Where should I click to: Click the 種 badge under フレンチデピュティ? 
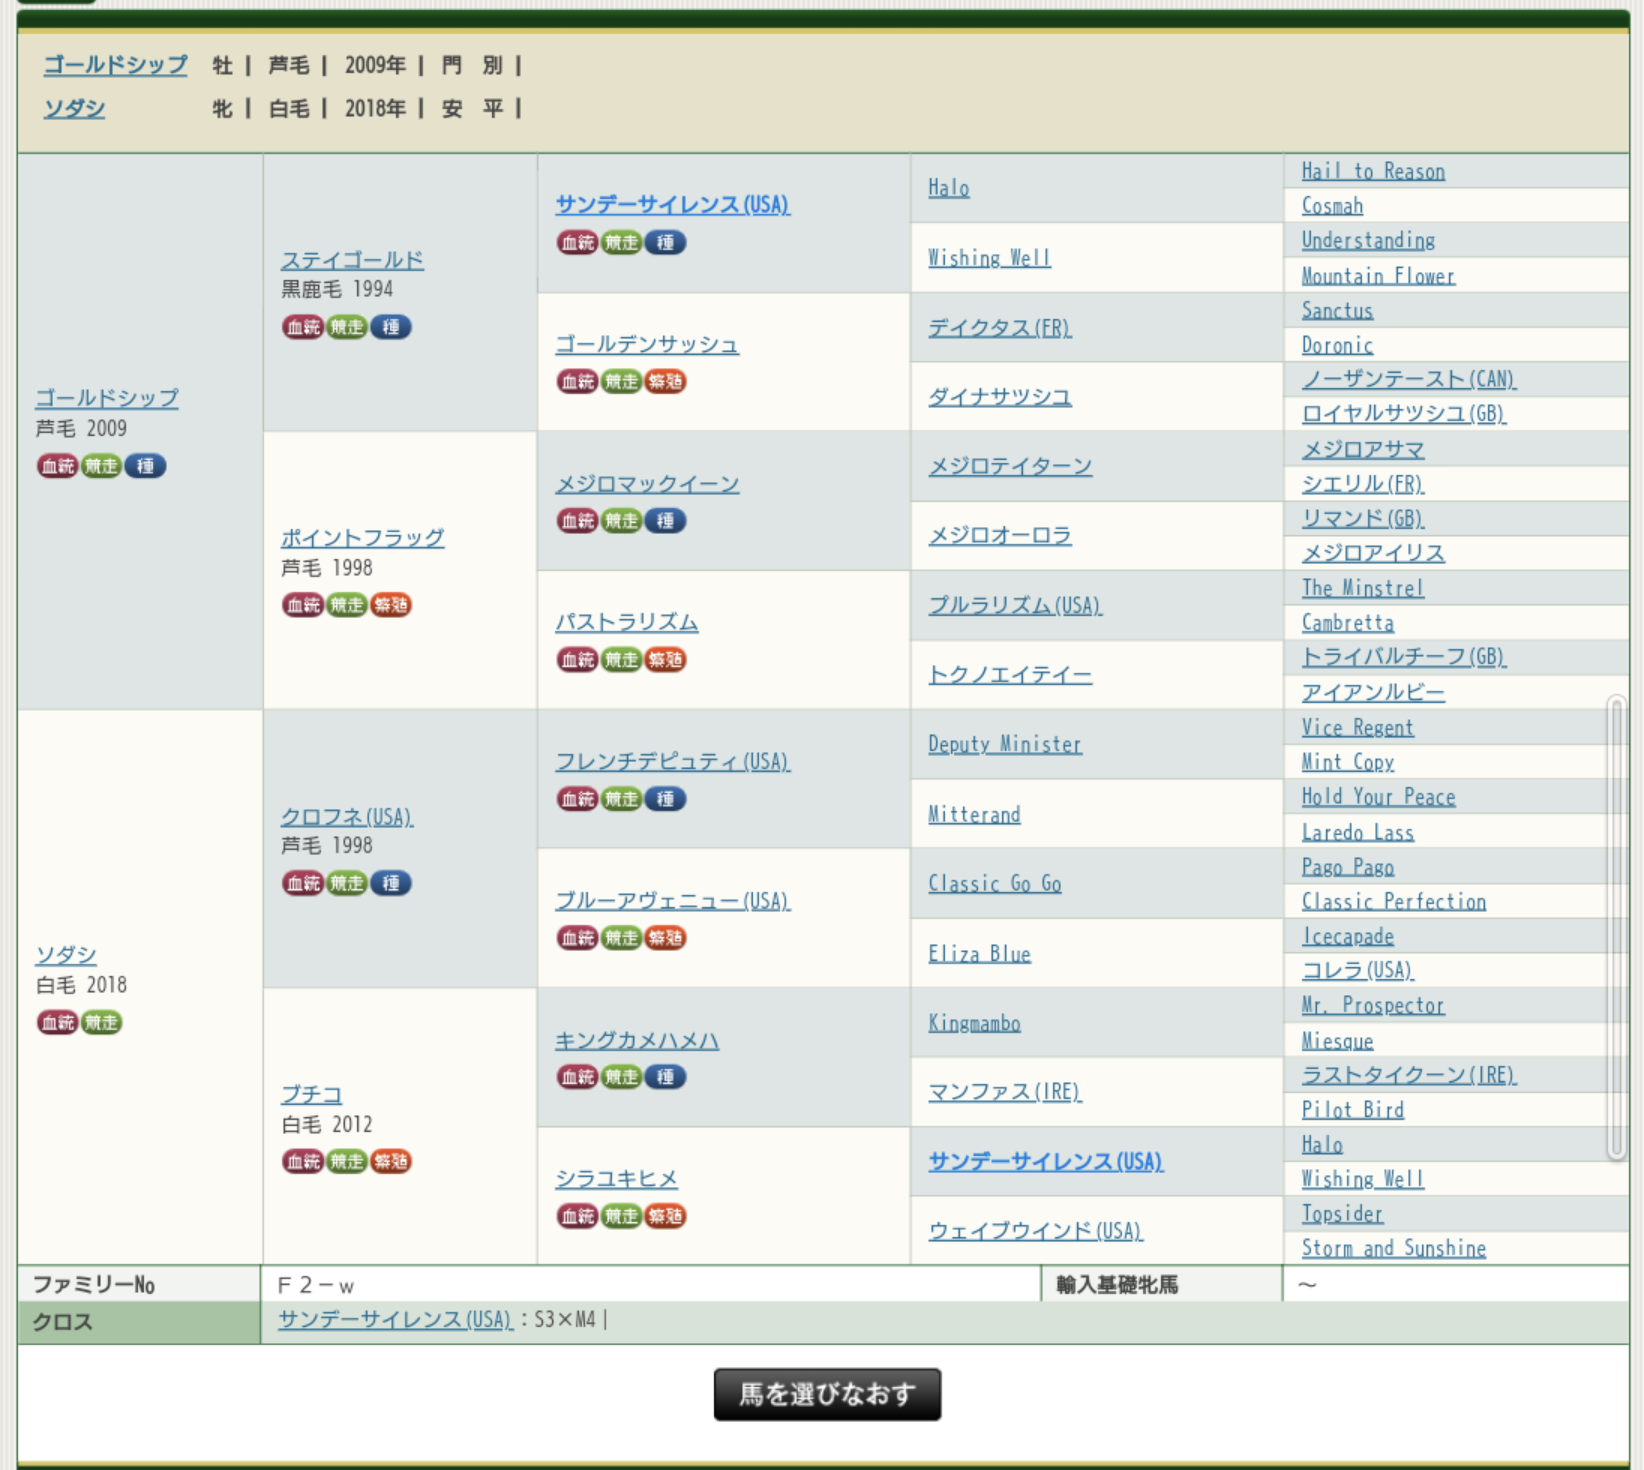pos(665,799)
